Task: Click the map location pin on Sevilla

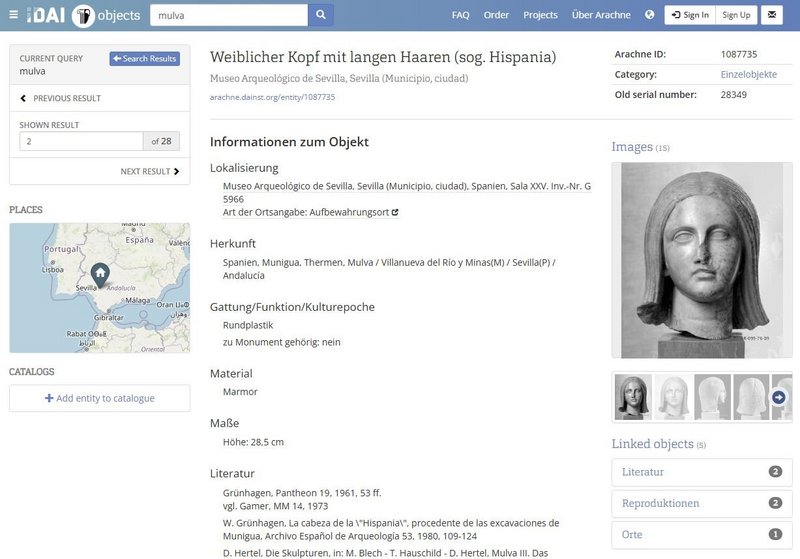Action: (x=100, y=274)
